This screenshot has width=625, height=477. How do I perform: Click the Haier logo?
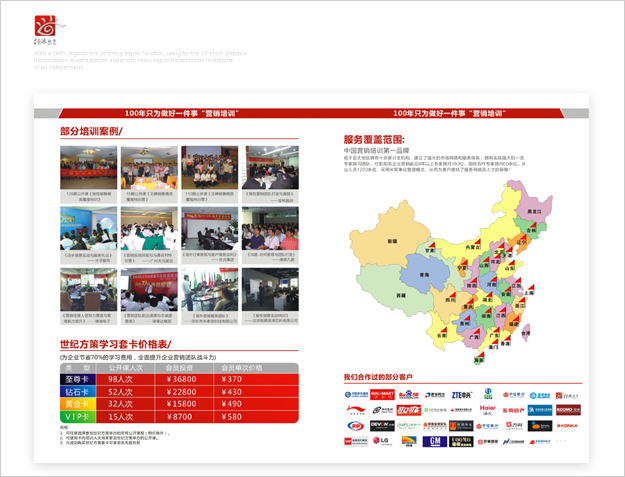488,409
